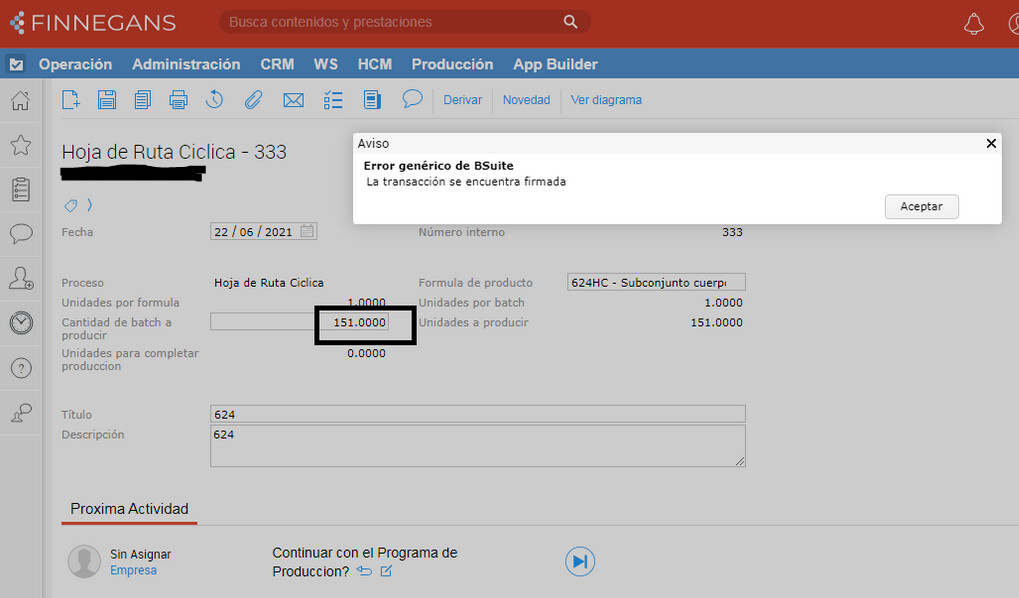Open attachments with the paperclip icon

pyautogui.click(x=253, y=100)
